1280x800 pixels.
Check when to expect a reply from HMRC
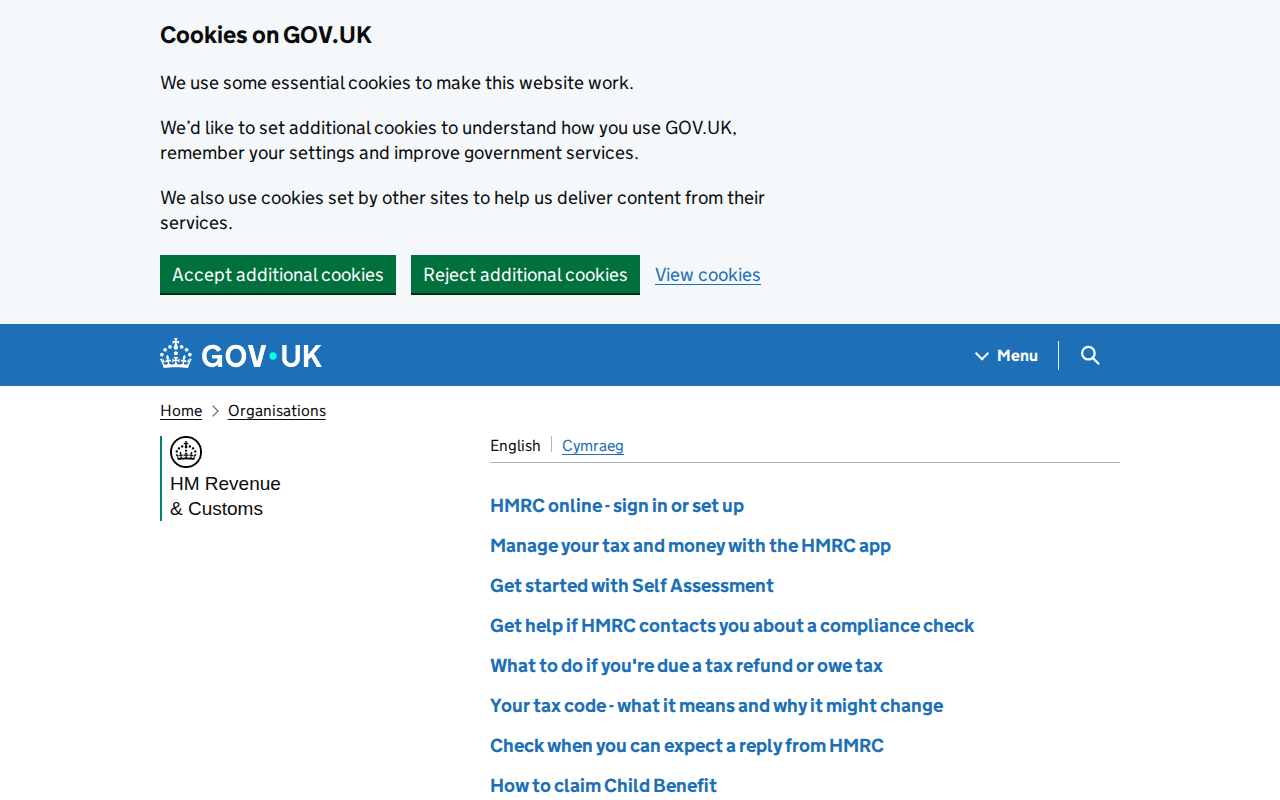(686, 745)
